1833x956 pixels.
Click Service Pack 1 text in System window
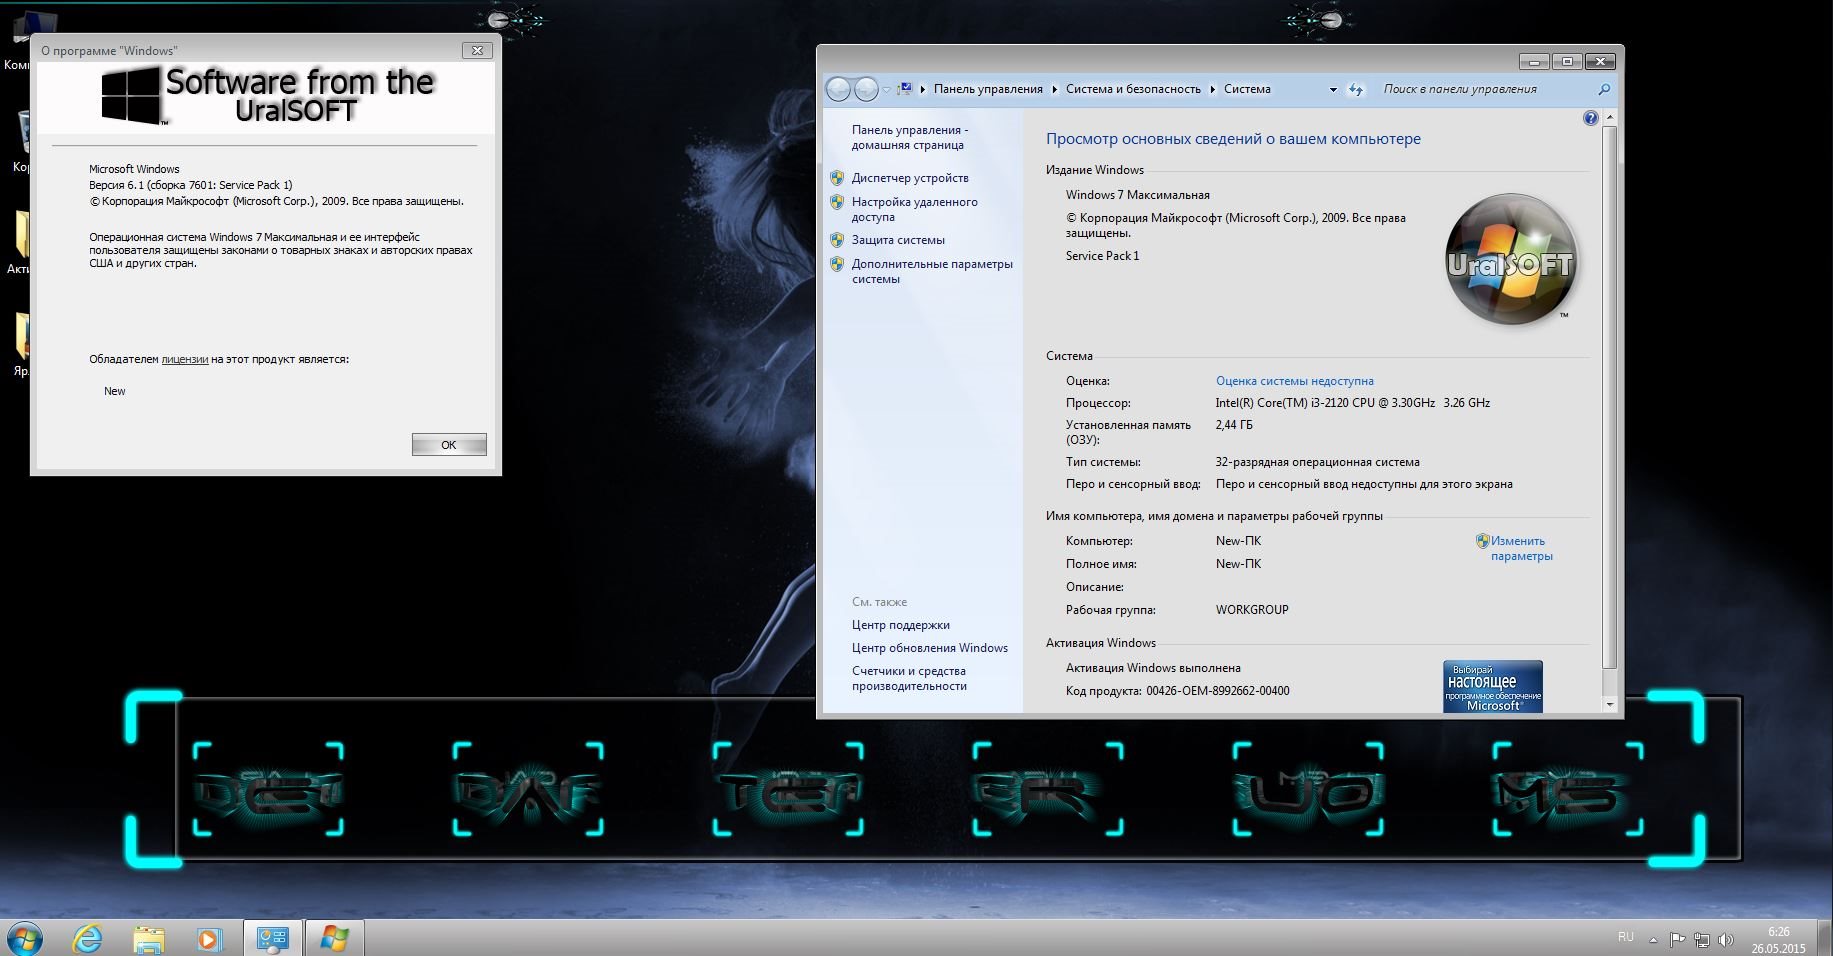tap(1102, 256)
